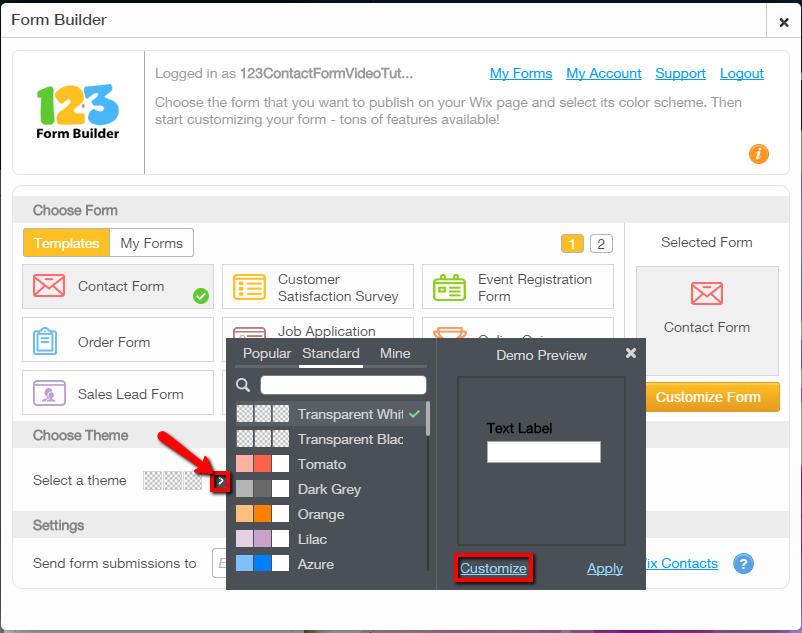Choose the Transparent White theme
The height and width of the screenshot is (633, 802).
pyautogui.click(x=330, y=414)
